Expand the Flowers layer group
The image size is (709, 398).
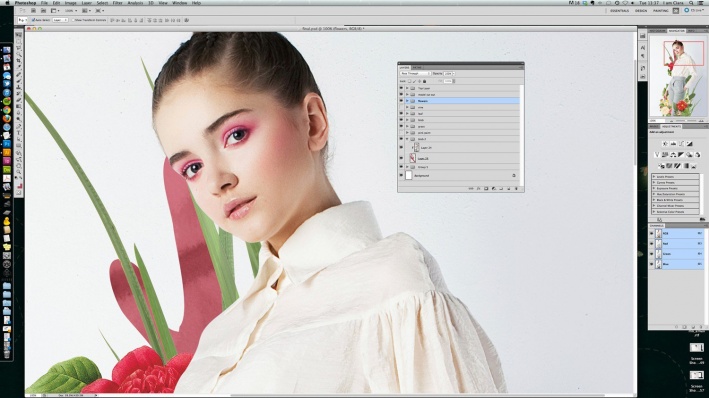point(407,101)
